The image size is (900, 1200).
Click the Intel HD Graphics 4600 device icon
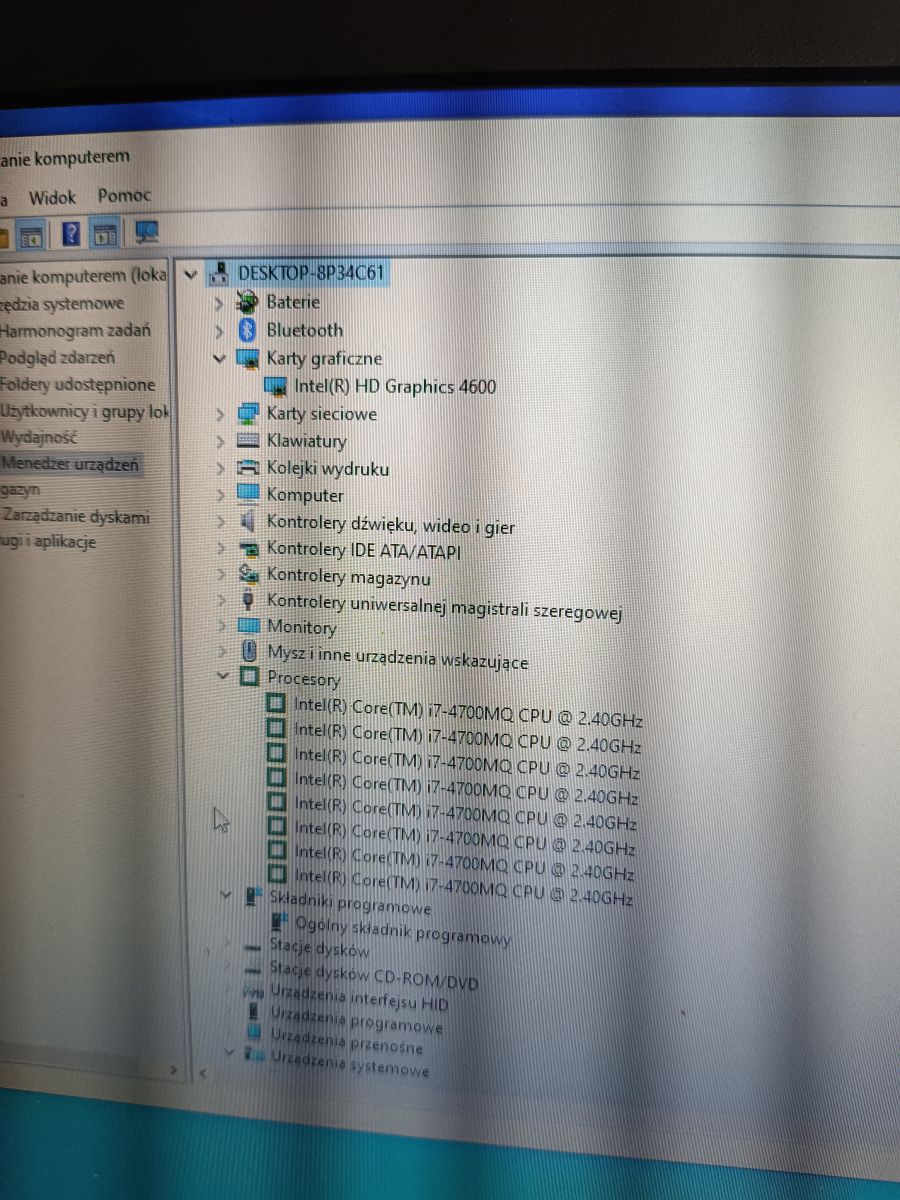(x=275, y=386)
